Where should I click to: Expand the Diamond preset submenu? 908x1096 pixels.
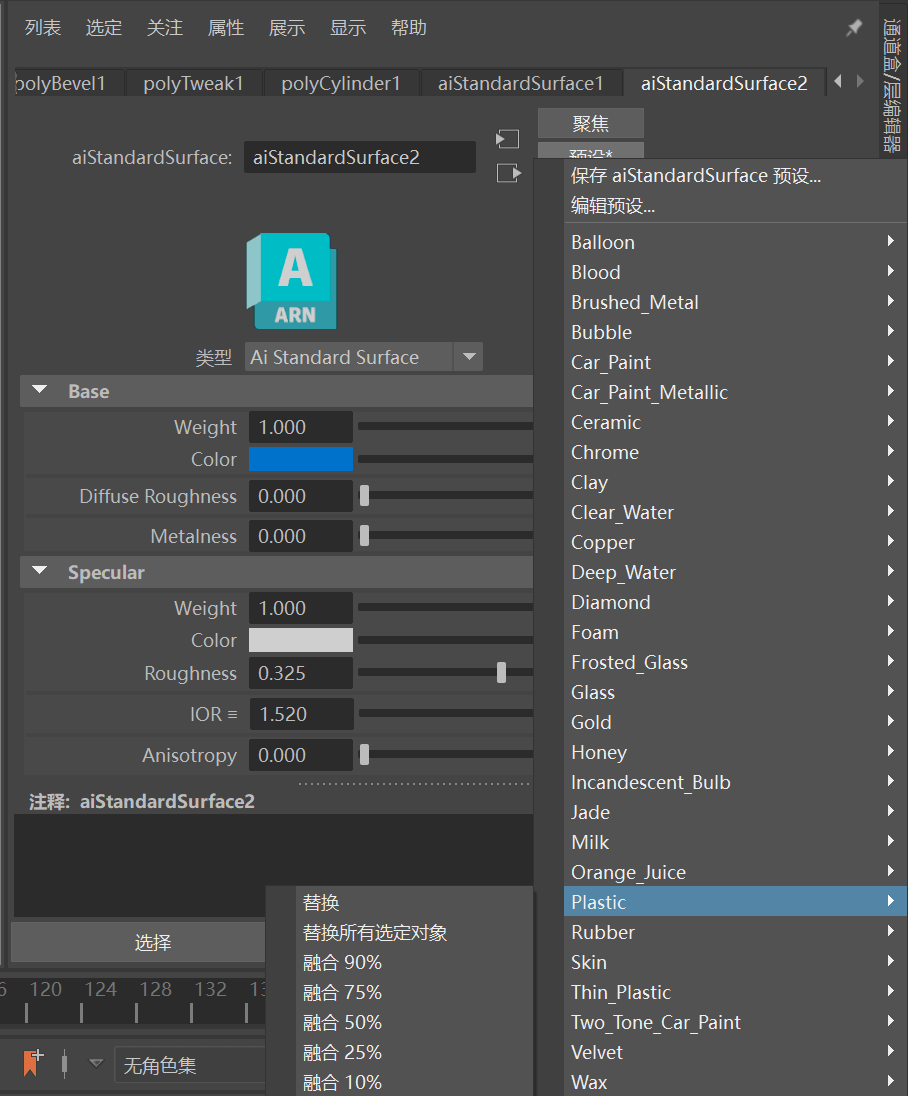[735, 602]
